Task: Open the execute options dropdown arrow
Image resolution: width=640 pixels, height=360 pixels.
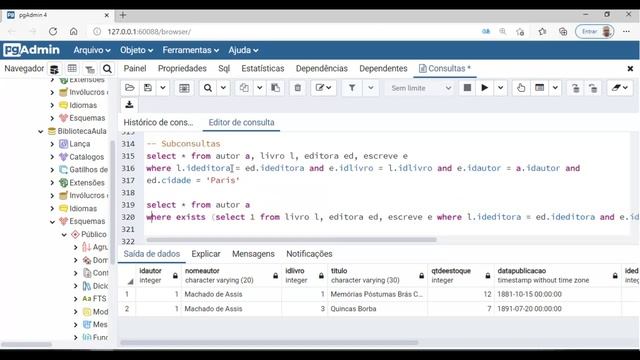Action: click(500, 88)
